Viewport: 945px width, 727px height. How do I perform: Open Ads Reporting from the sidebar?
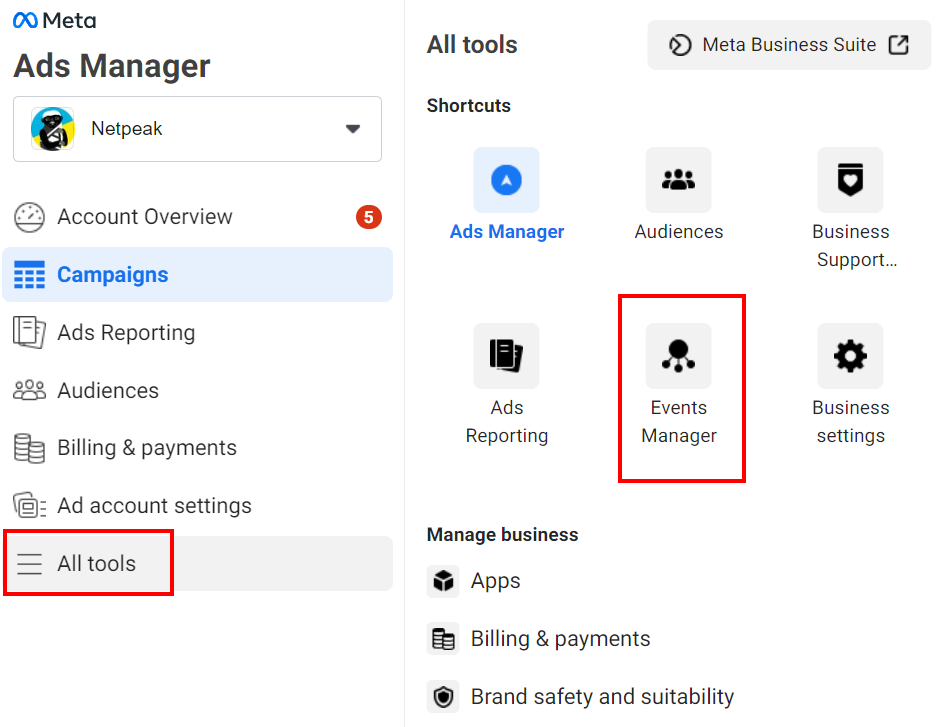pos(197,332)
